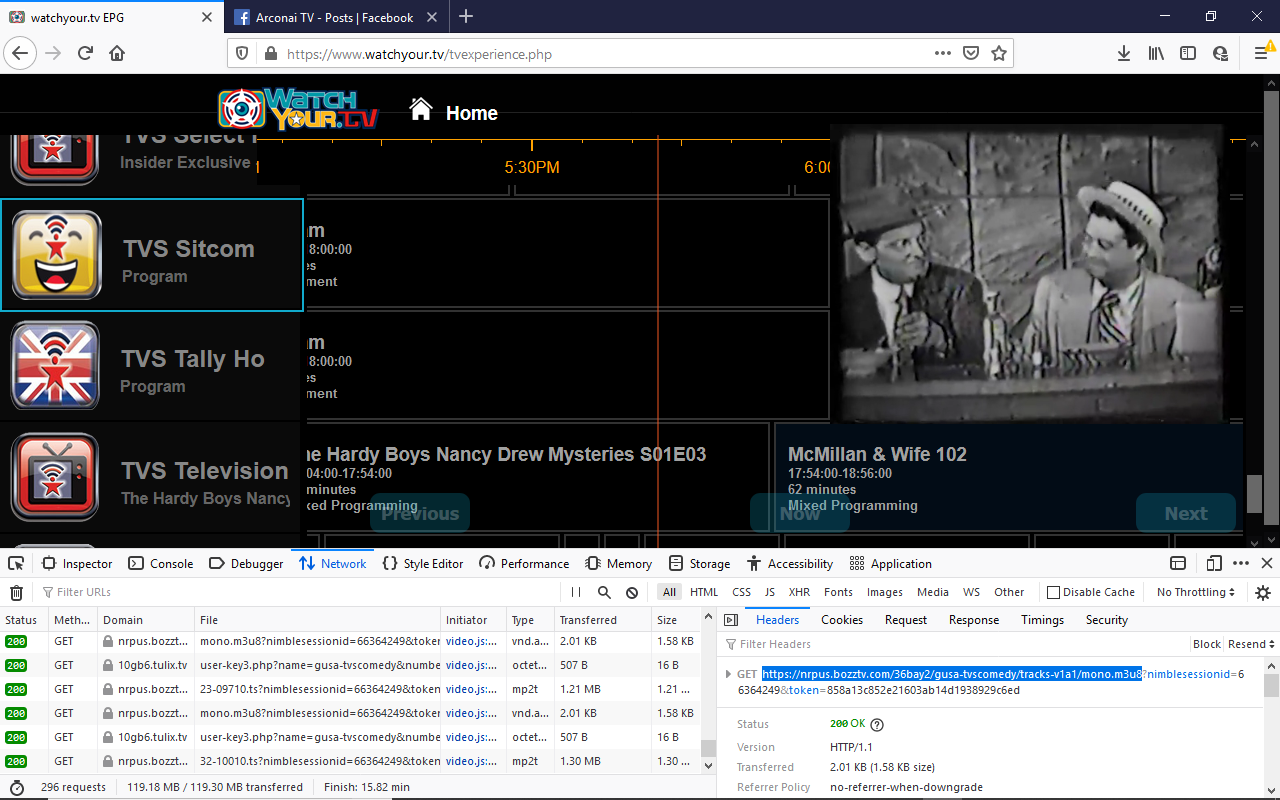
Task: Show the Response panel of request
Action: [974, 620]
